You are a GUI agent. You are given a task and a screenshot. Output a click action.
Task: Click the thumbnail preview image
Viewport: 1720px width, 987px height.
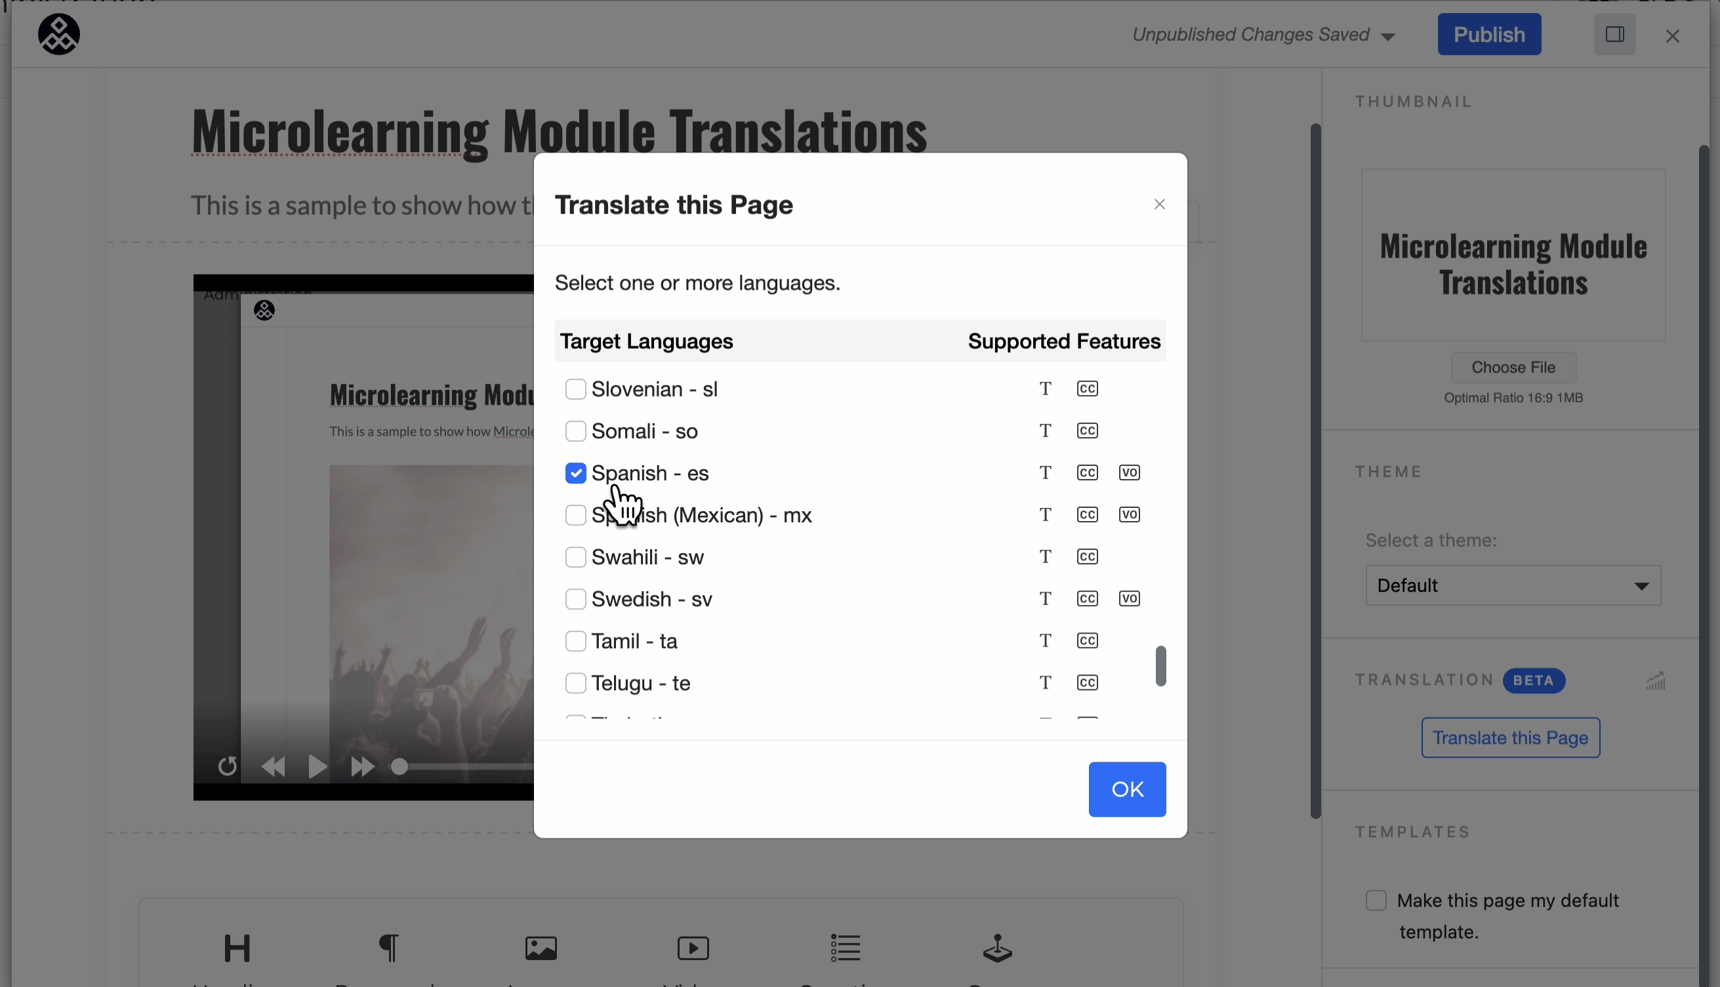coord(1513,255)
